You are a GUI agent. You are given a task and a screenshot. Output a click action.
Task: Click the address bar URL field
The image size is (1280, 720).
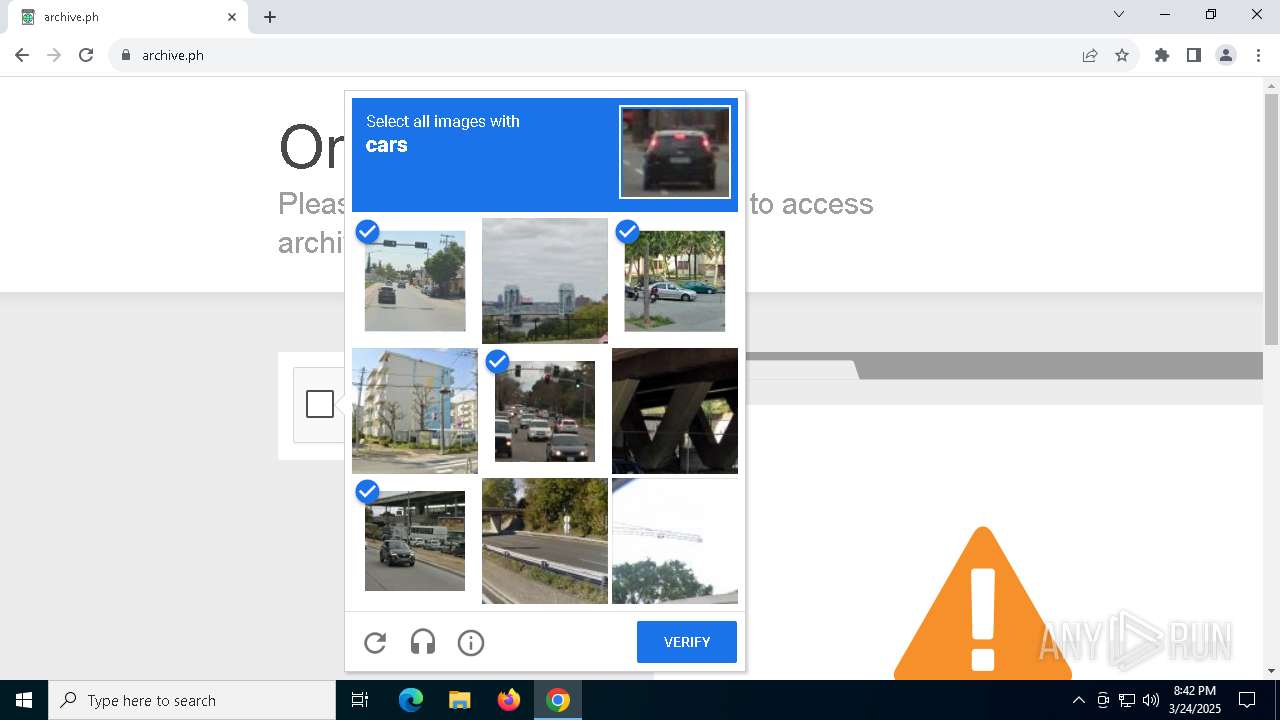[x=600, y=55]
